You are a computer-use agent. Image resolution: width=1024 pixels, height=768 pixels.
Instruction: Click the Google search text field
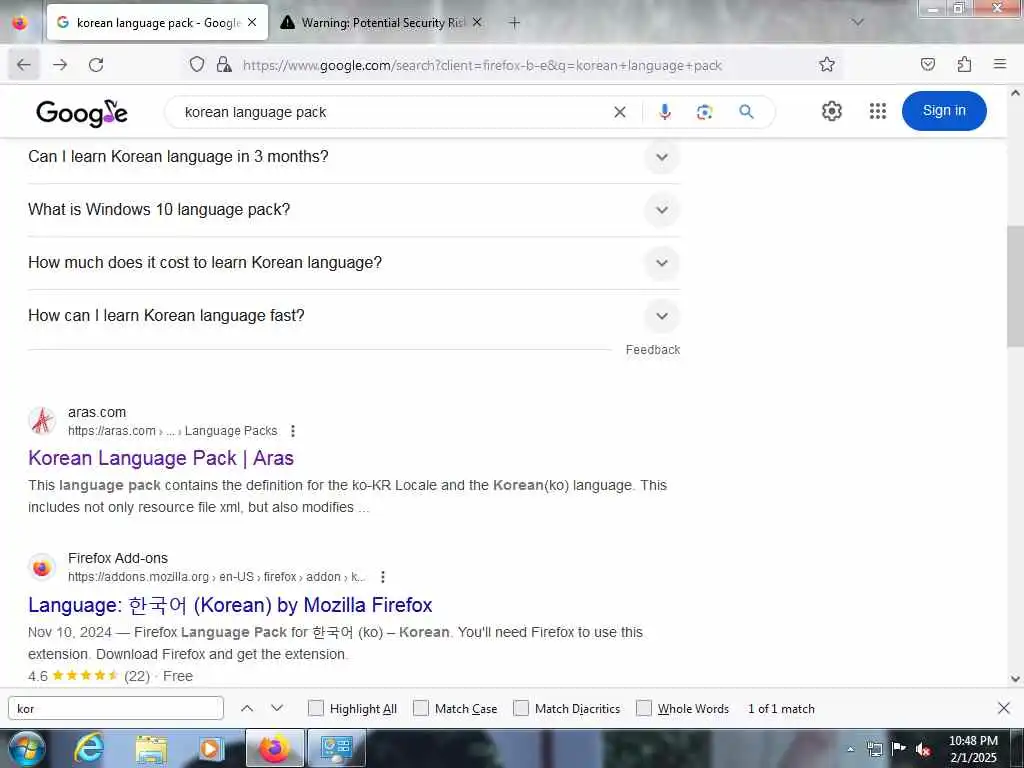pos(391,112)
